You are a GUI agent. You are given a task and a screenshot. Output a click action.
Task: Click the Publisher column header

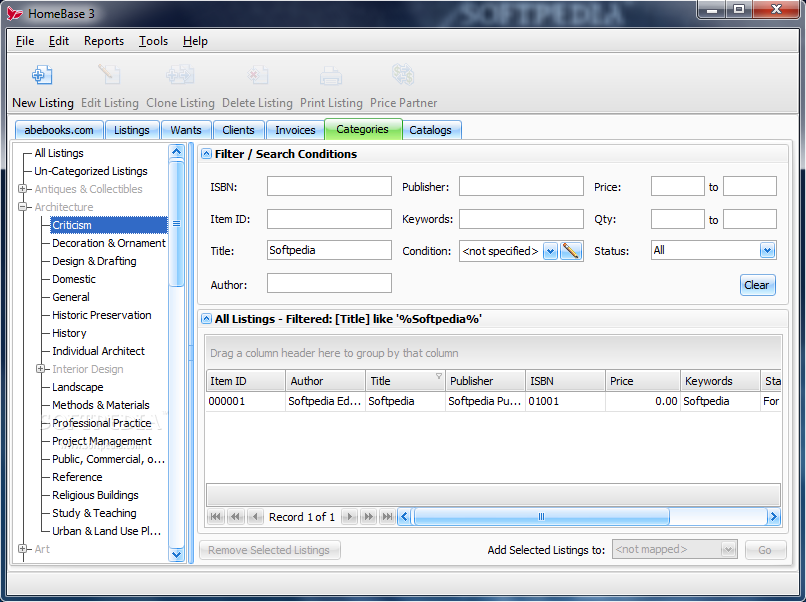(485, 381)
